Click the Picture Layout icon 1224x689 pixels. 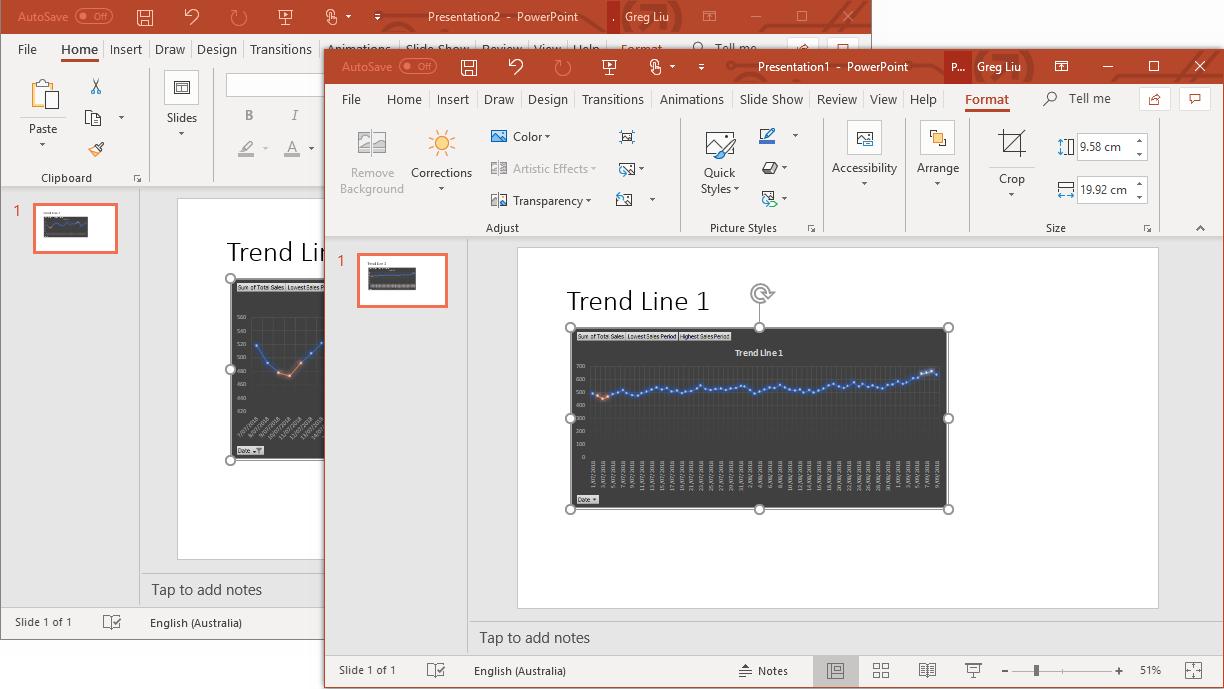pyautogui.click(x=769, y=200)
